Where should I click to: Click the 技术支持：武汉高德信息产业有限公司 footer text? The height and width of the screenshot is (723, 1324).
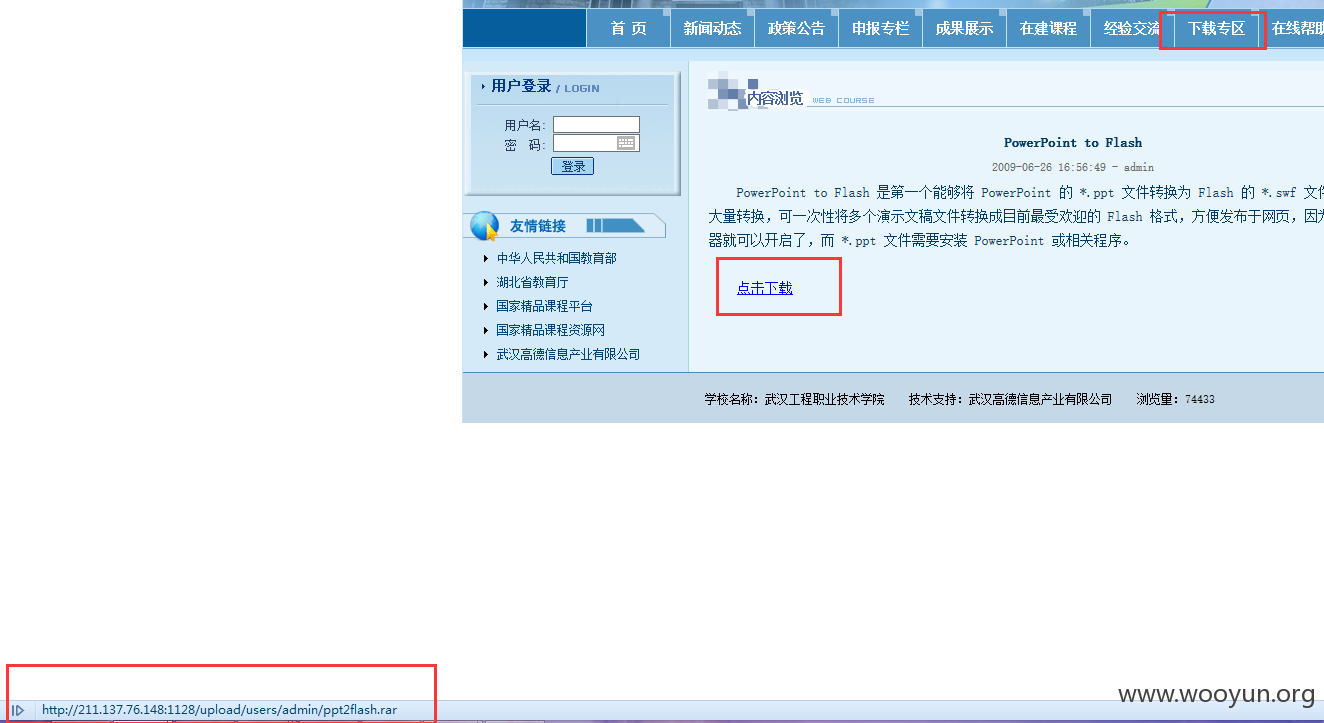click(x=1010, y=399)
